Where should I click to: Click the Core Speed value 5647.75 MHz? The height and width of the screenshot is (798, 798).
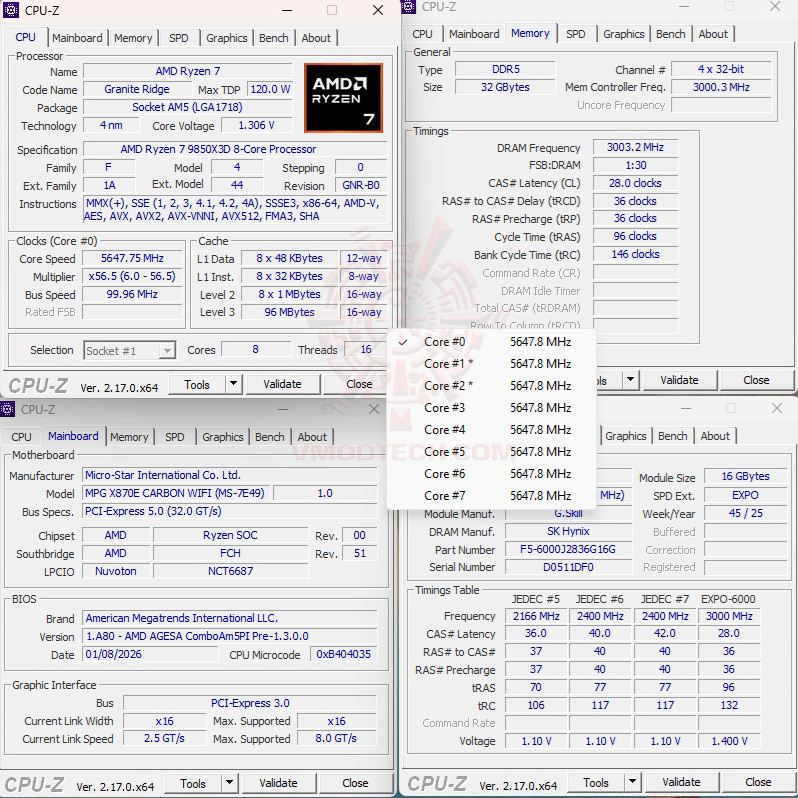pos(132,259)
